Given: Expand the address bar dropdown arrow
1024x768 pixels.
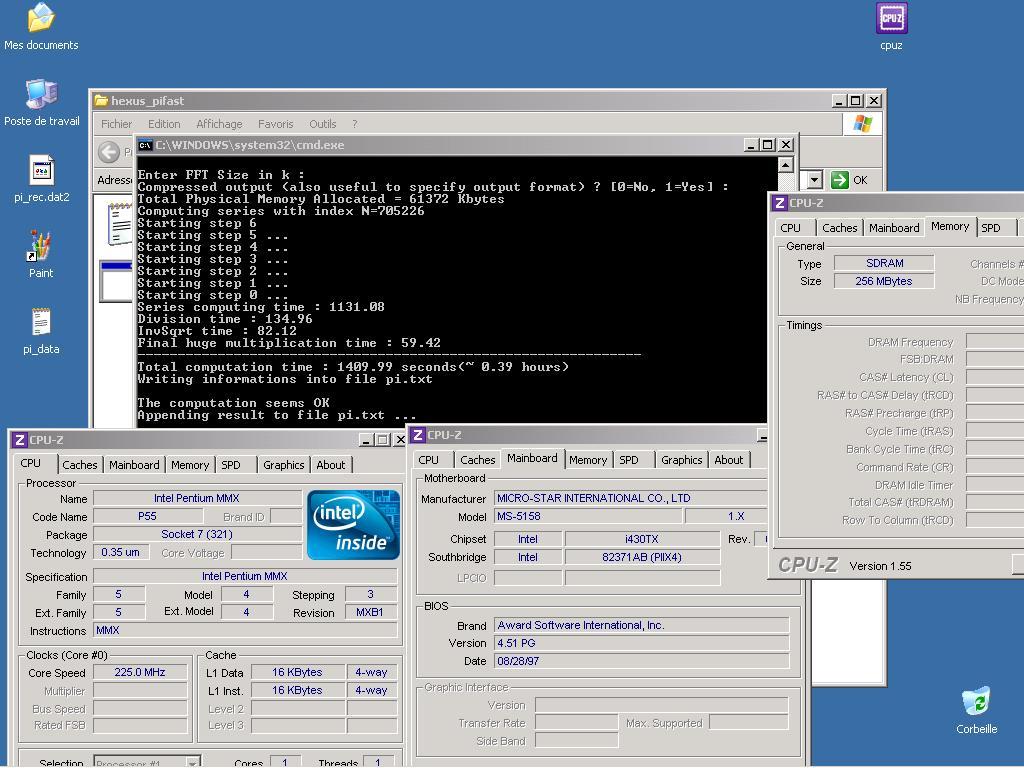Looking at the screenshot, I should [x=814, y=180].
